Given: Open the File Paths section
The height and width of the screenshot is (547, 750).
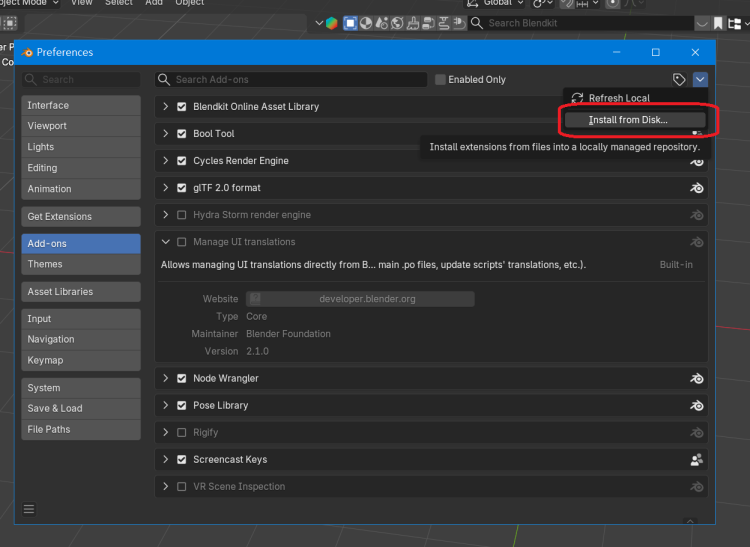Looking at the screenshot, I should [81, 429].
